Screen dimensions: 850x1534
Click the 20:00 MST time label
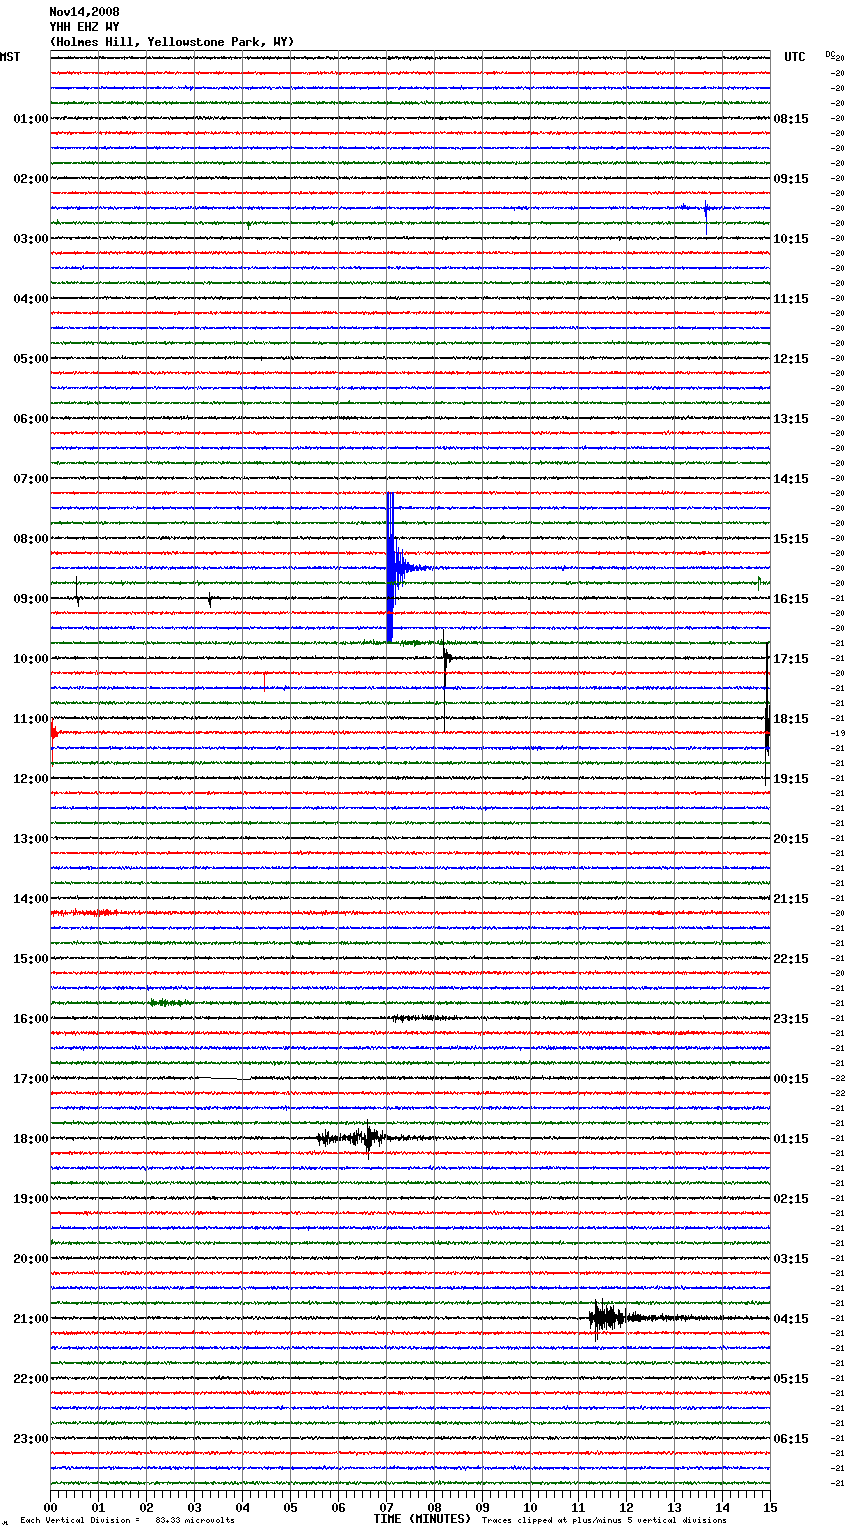point(31,1259)
